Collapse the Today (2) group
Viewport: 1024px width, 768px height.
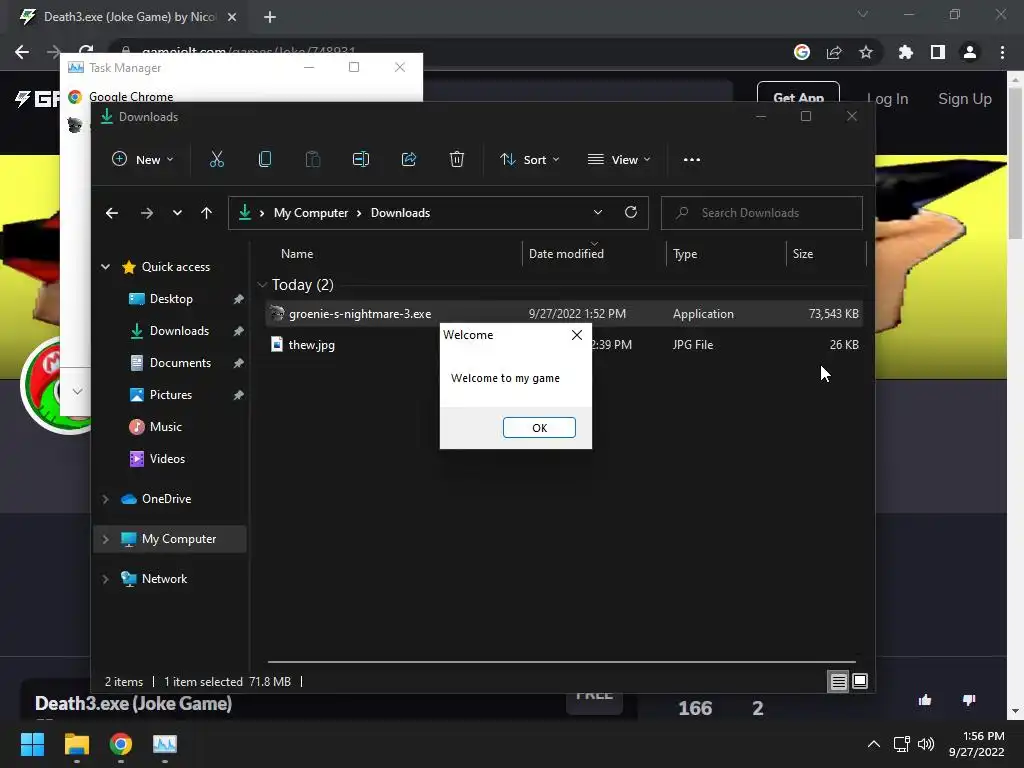click(263, 285)
